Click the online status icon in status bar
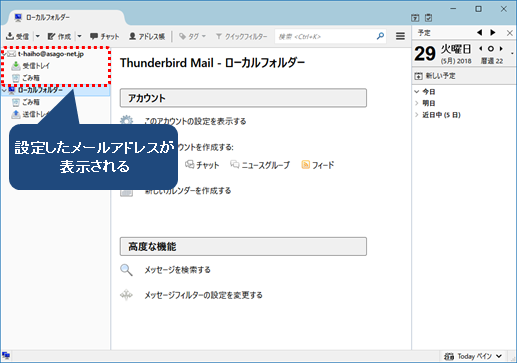The width and height of the screenshot is (517, 363). point(6,356)
